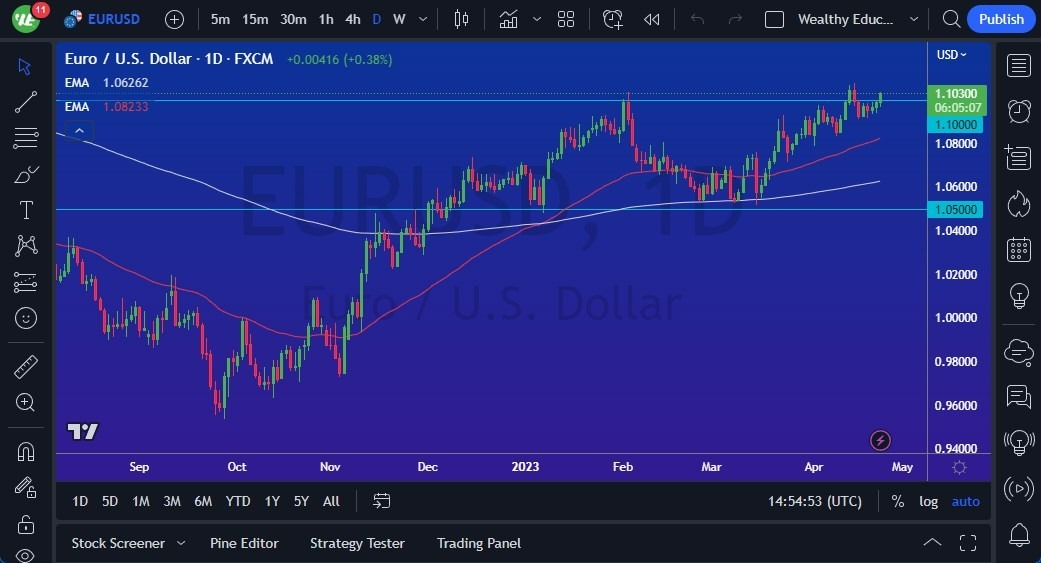The width and height of the screenshot is (1041, 563).
Task: Open the public chats cloud icon
Action: [1018, 353]
